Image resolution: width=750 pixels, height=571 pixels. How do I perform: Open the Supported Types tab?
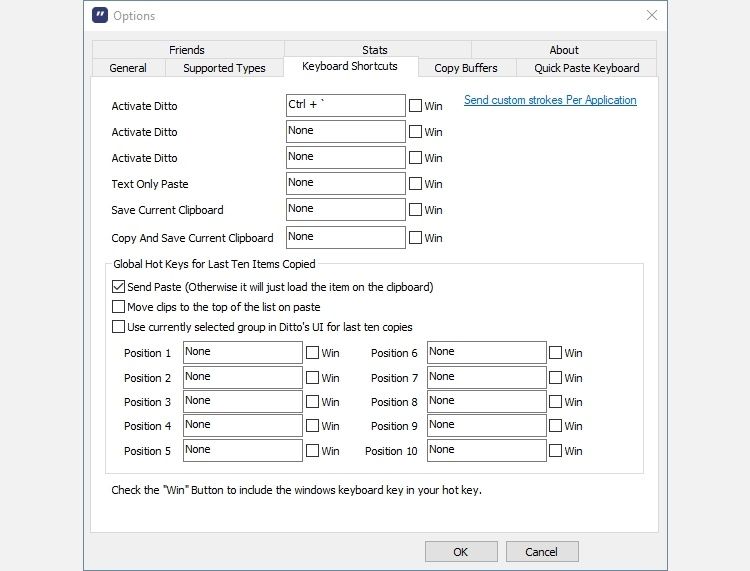pos(224,68)
